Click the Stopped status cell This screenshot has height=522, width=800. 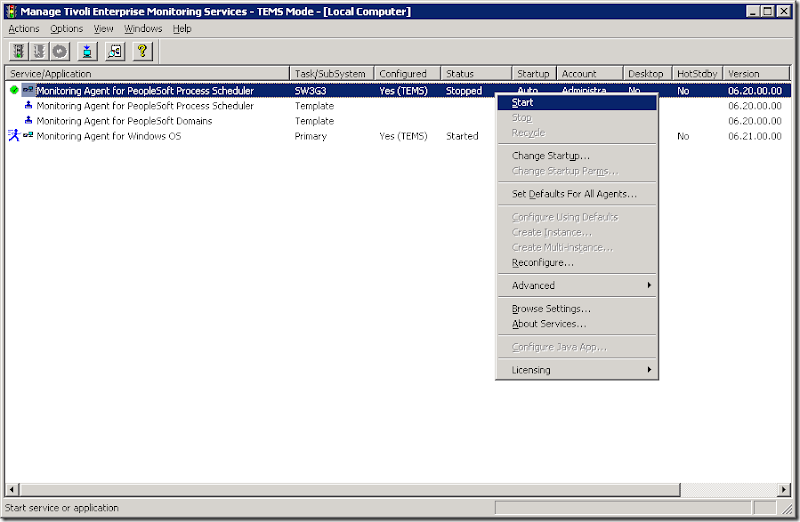[464, 91]
